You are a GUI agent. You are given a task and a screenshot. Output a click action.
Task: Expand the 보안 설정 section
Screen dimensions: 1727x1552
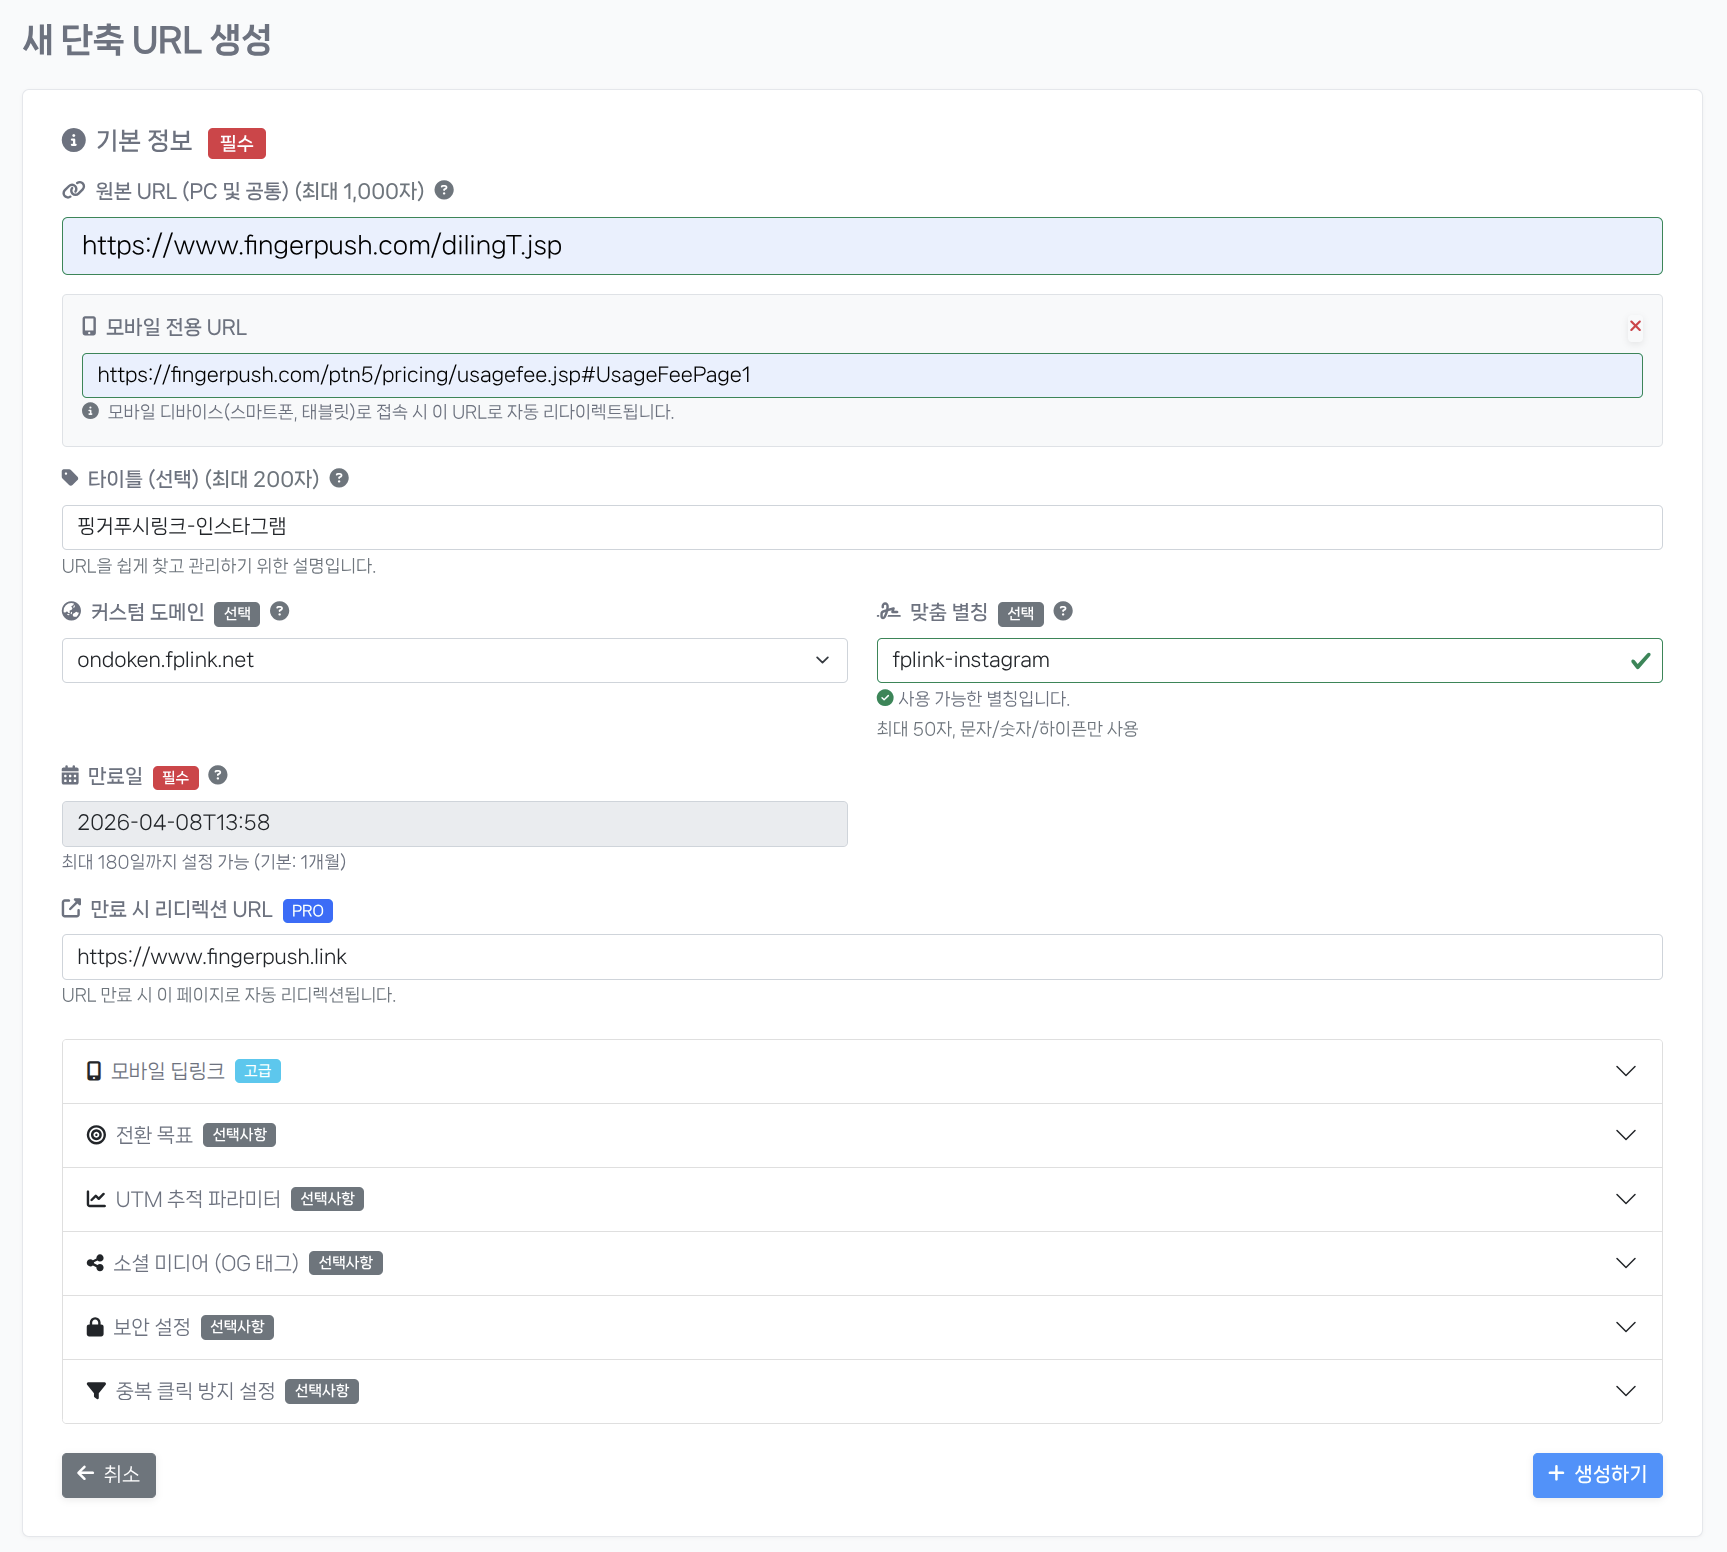point(1625,1327)
